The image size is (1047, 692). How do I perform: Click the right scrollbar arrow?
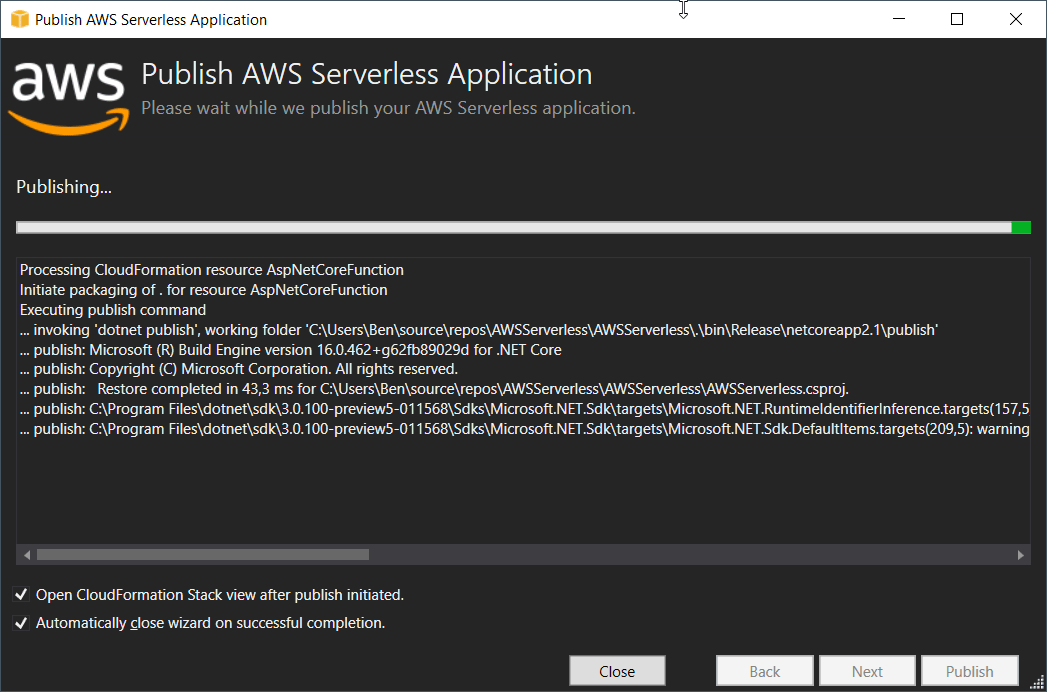(1019, 554)
